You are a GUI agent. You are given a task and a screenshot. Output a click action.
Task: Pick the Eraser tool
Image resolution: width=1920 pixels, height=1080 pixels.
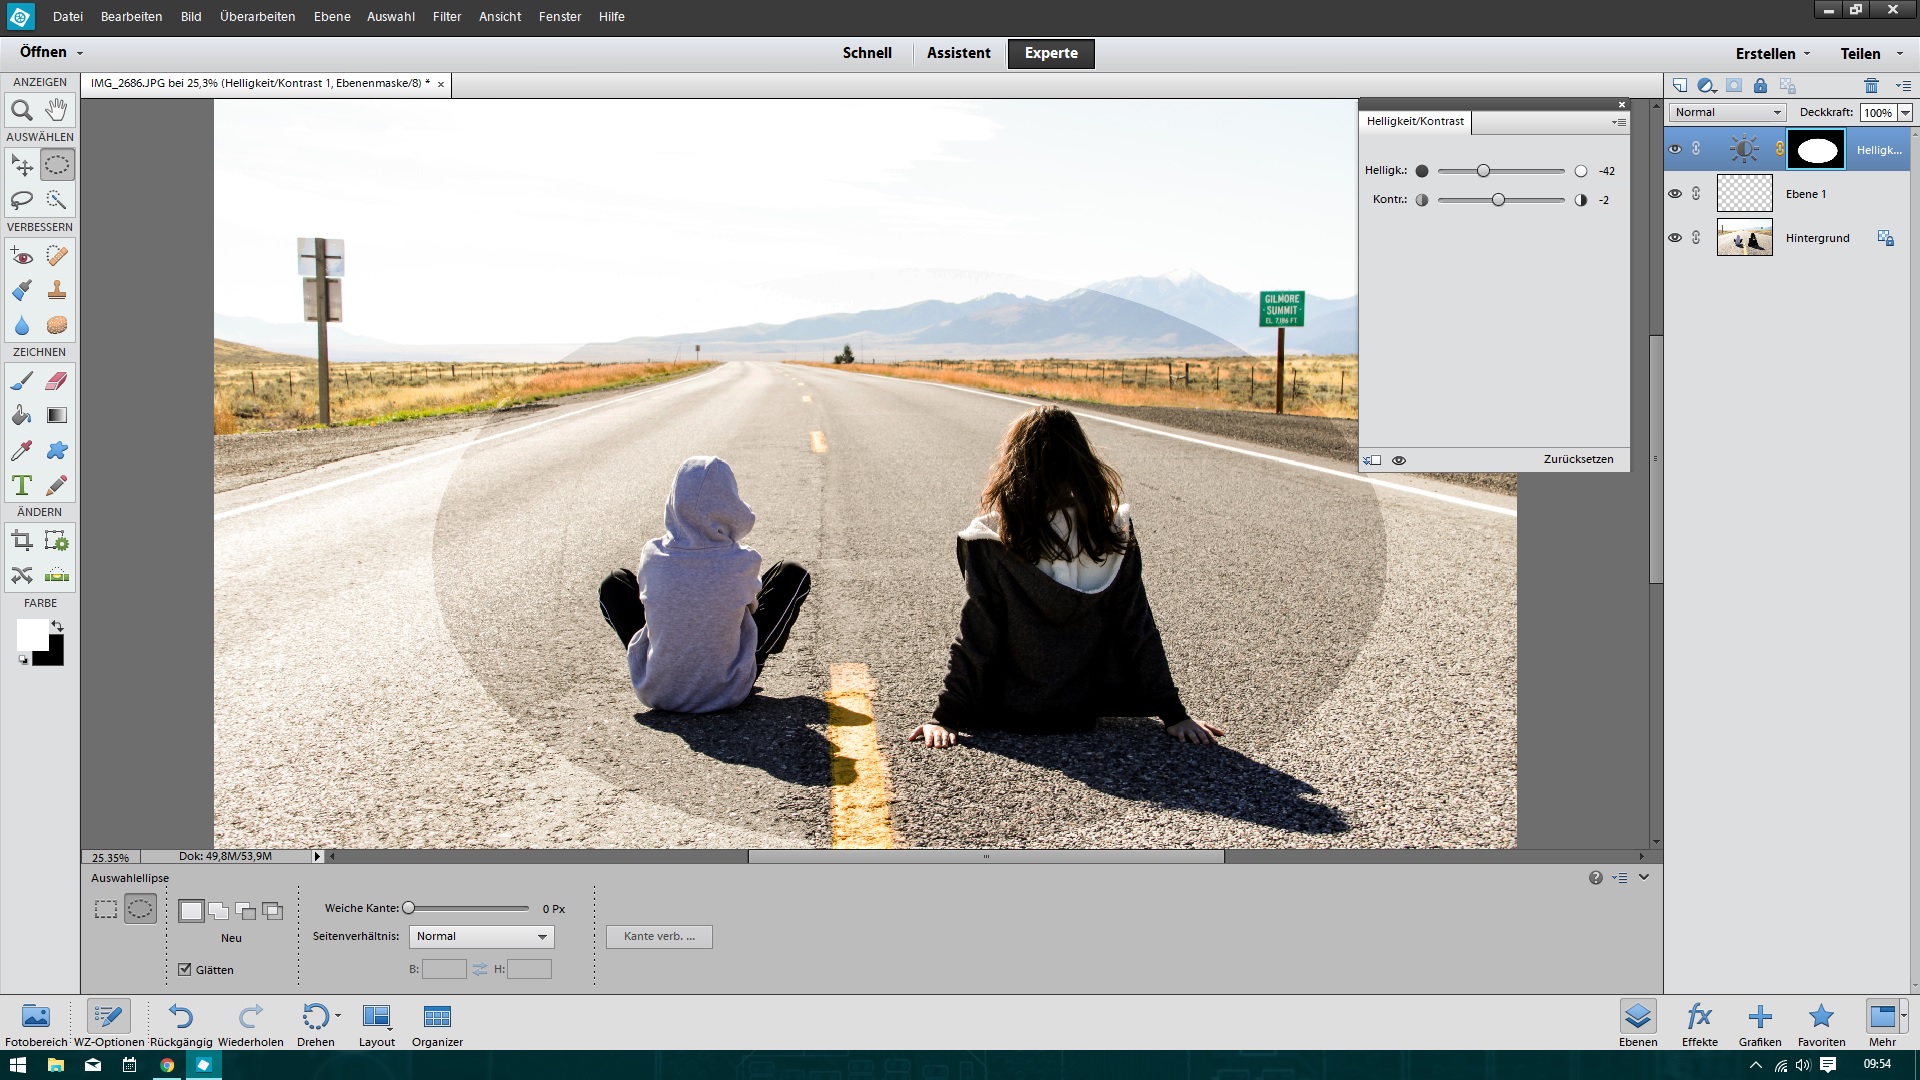57,381
